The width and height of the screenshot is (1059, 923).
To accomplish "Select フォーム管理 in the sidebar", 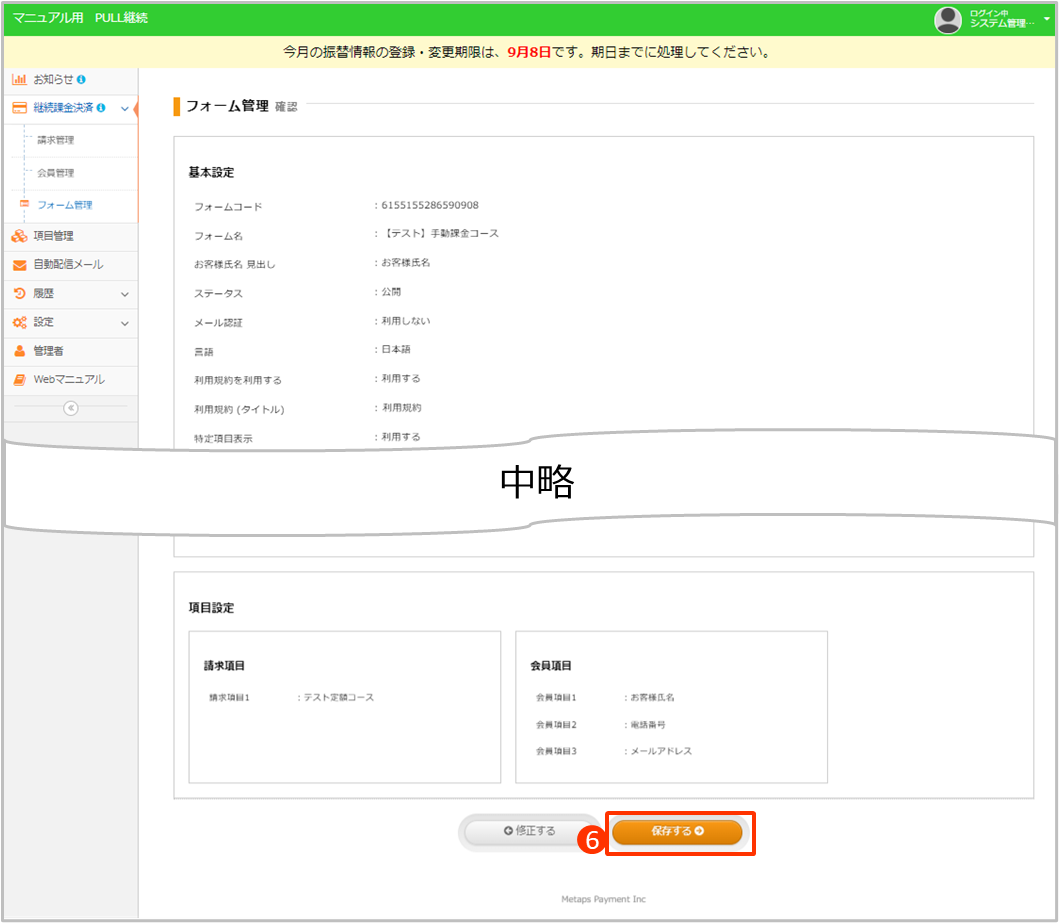I will [64, 205].
